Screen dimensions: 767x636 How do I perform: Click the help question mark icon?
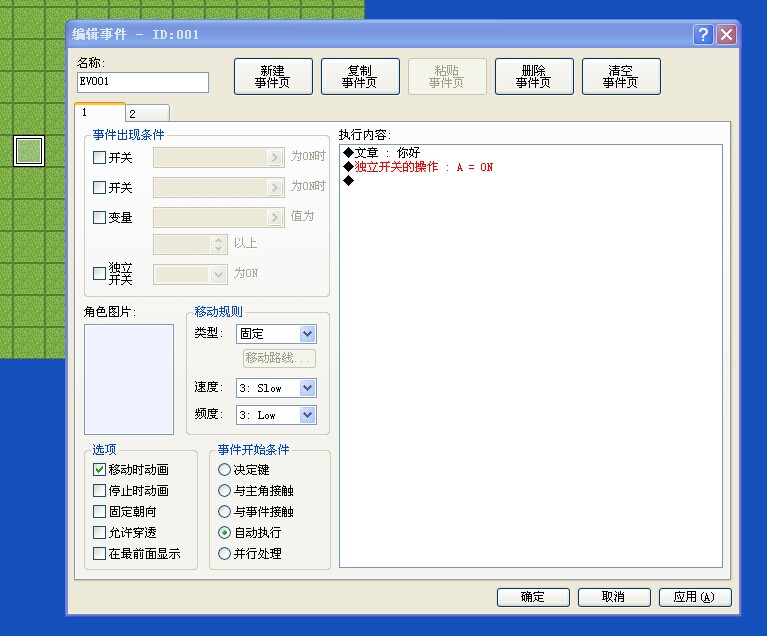(x=703, y=35)
